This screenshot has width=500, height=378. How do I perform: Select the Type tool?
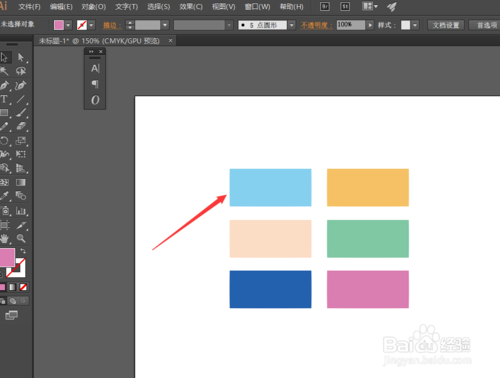point(4,99)
